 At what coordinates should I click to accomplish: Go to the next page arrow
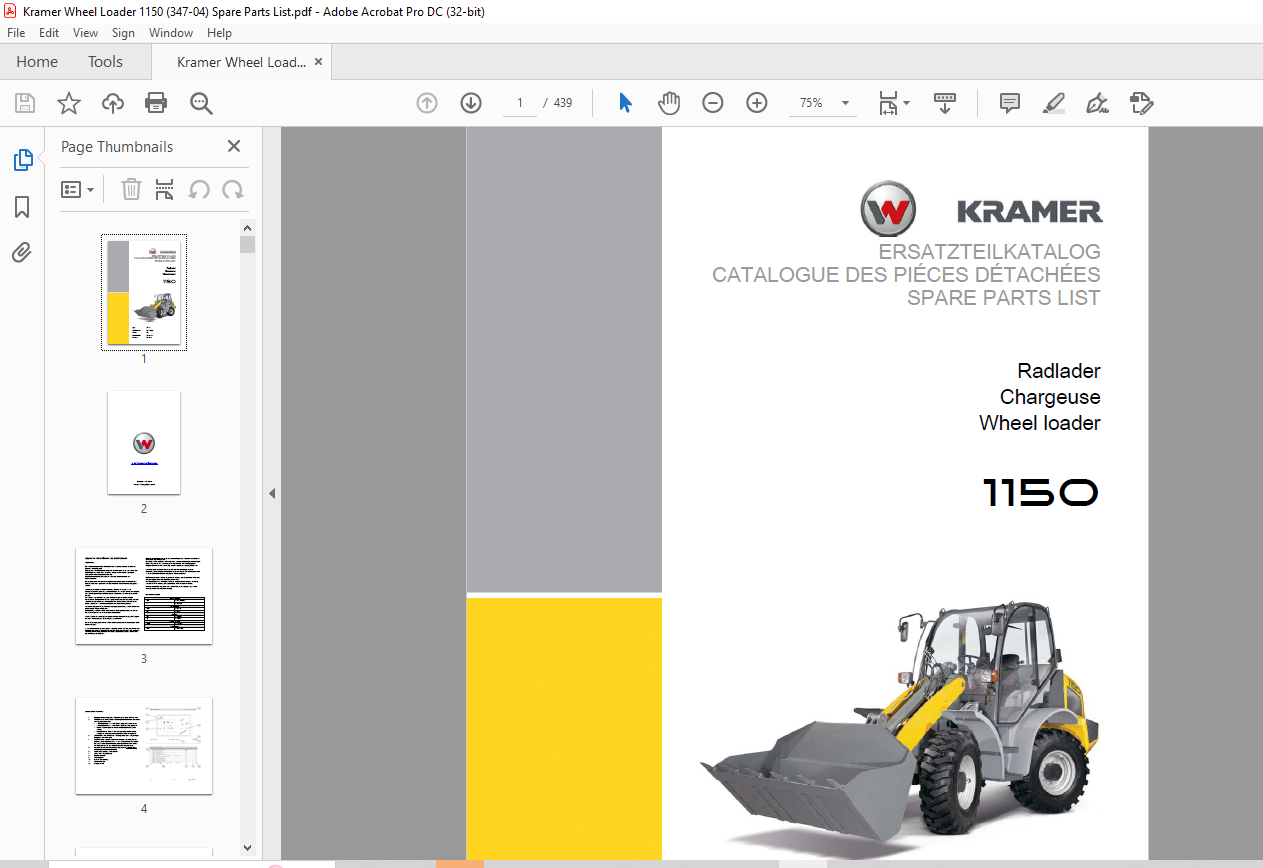[x=471, y=103]
